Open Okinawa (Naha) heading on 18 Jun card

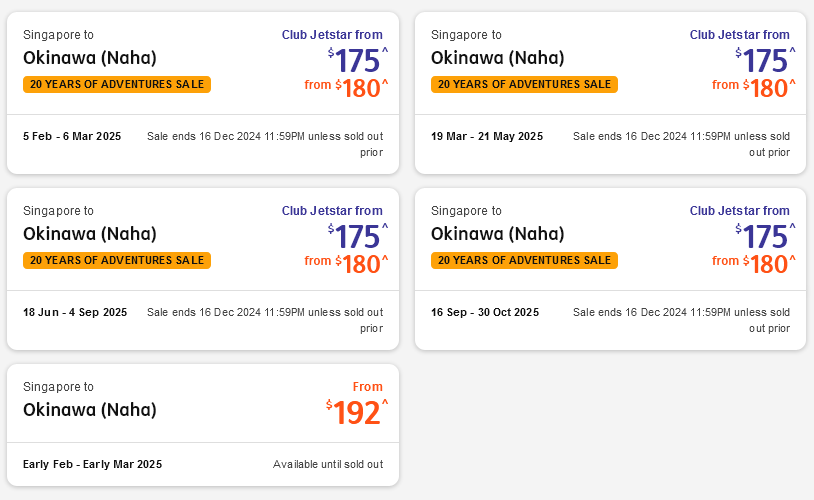click(90, 233)
